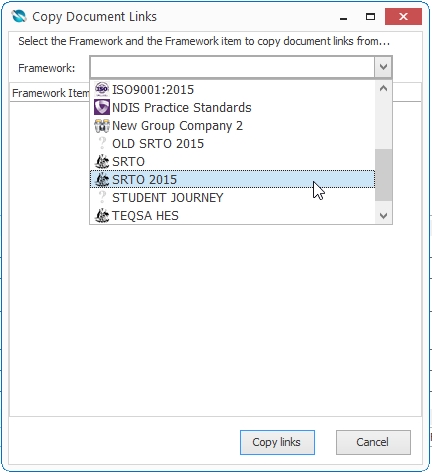
Task: Click the app logo in the title bar
Action: [19, 16]
